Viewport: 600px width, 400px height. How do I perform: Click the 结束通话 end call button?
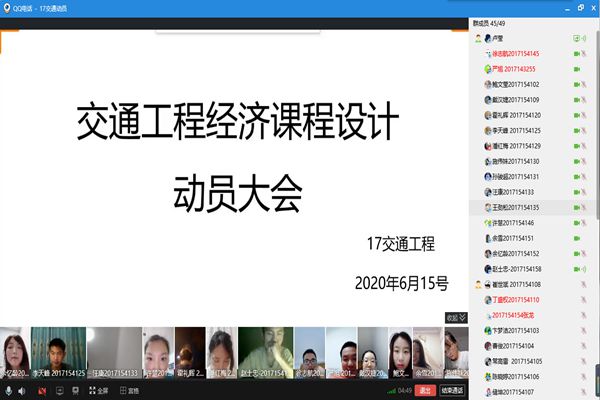(452, 391)
